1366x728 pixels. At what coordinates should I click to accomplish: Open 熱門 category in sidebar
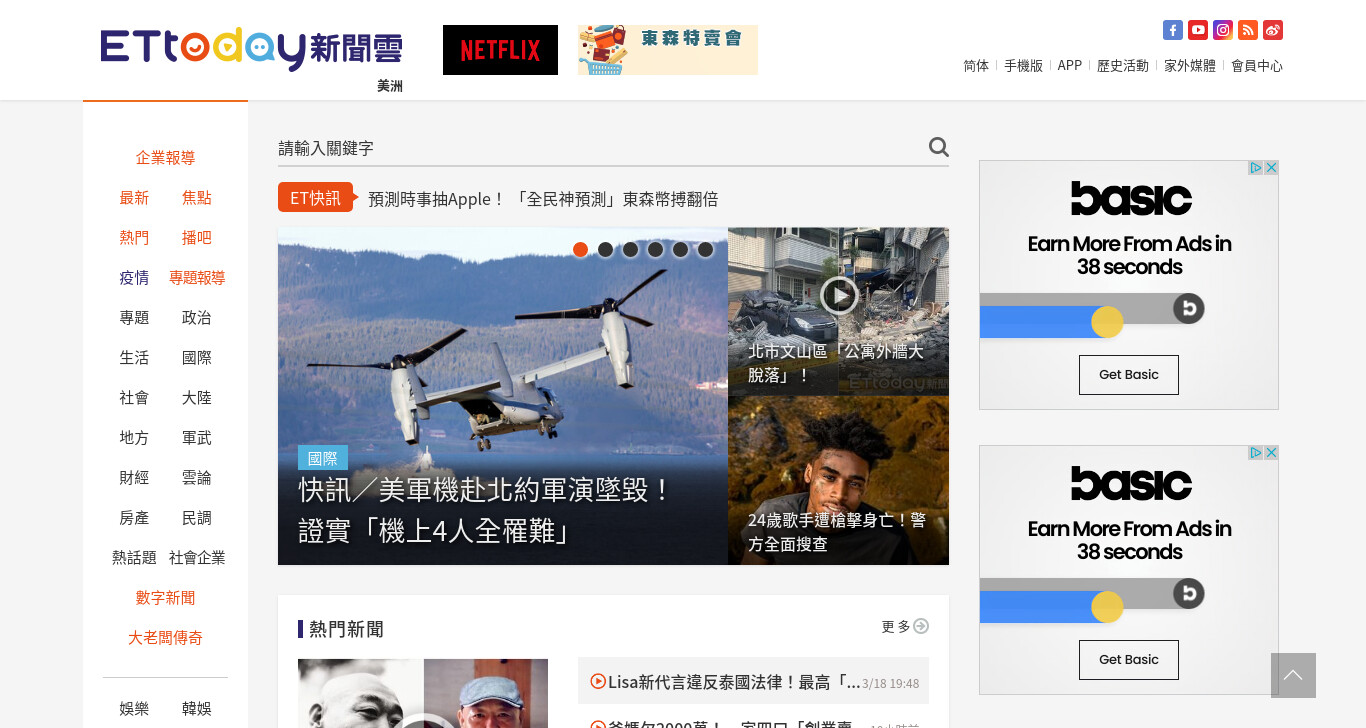tap(134, 238)
